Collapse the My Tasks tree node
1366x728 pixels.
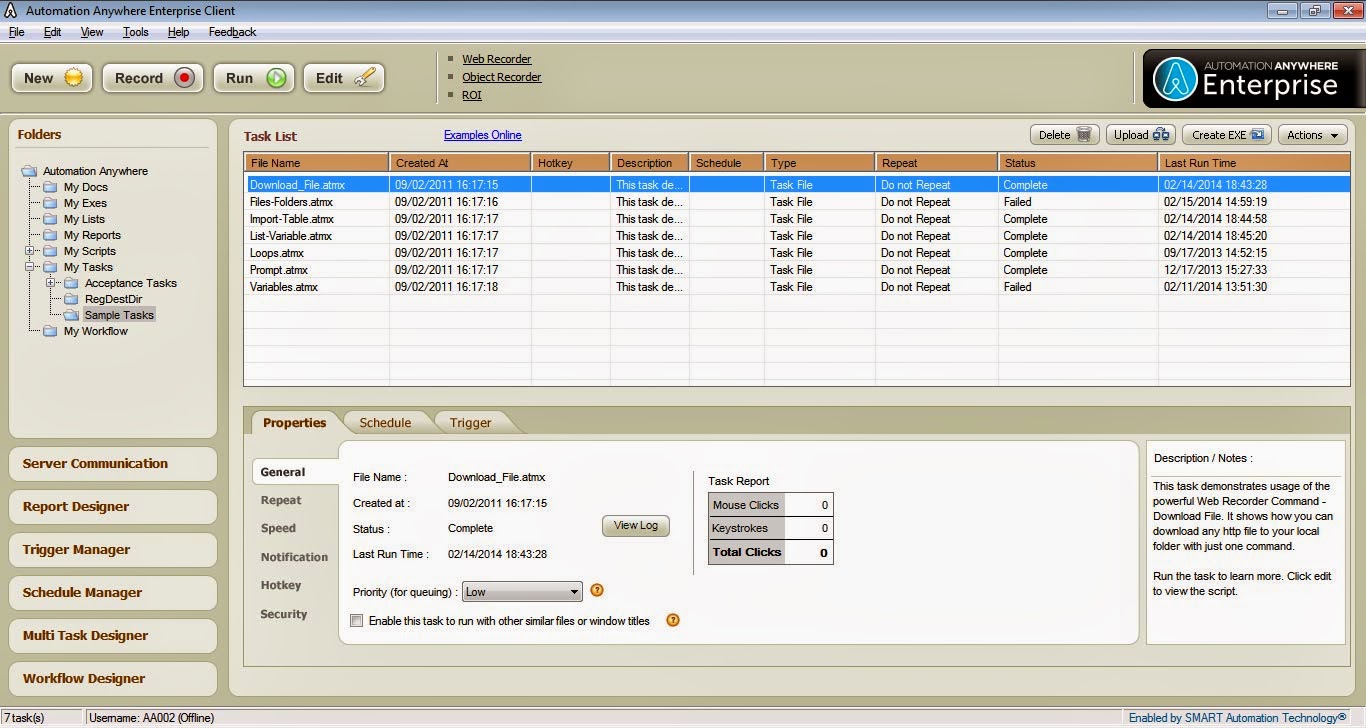(x=30, y=267)
